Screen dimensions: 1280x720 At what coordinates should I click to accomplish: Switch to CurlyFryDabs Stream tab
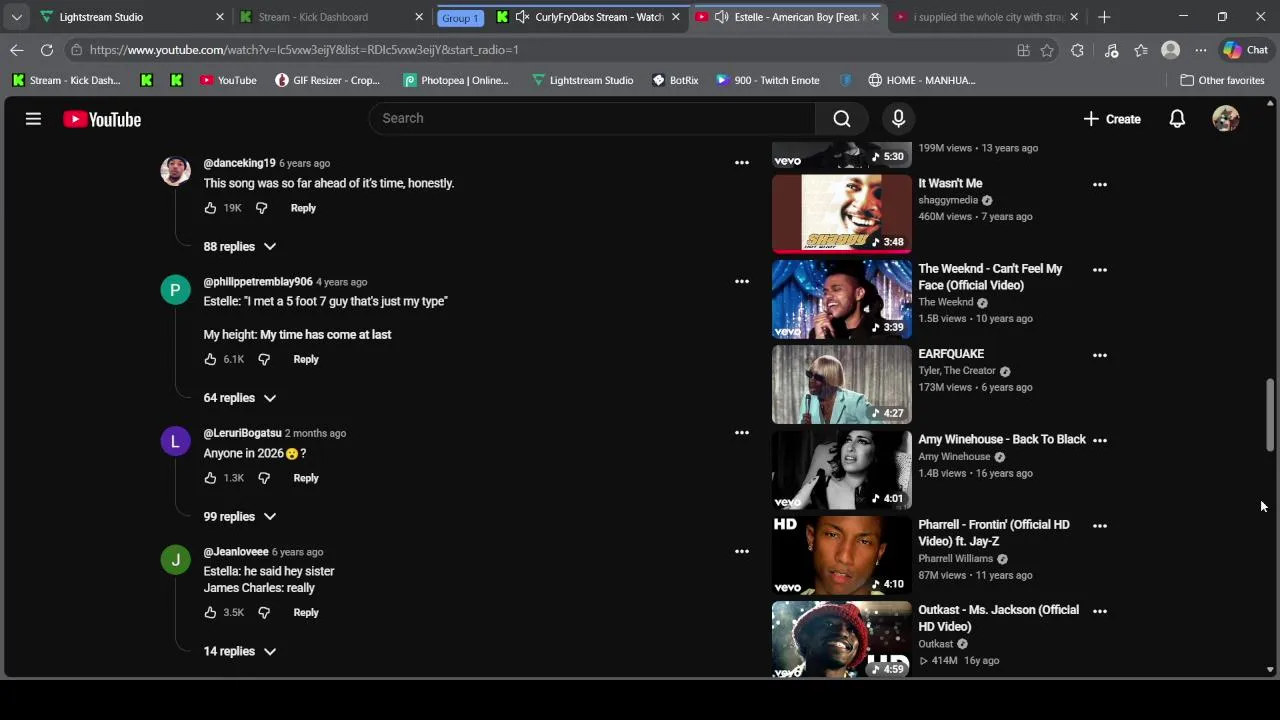(x=588, y=17)
